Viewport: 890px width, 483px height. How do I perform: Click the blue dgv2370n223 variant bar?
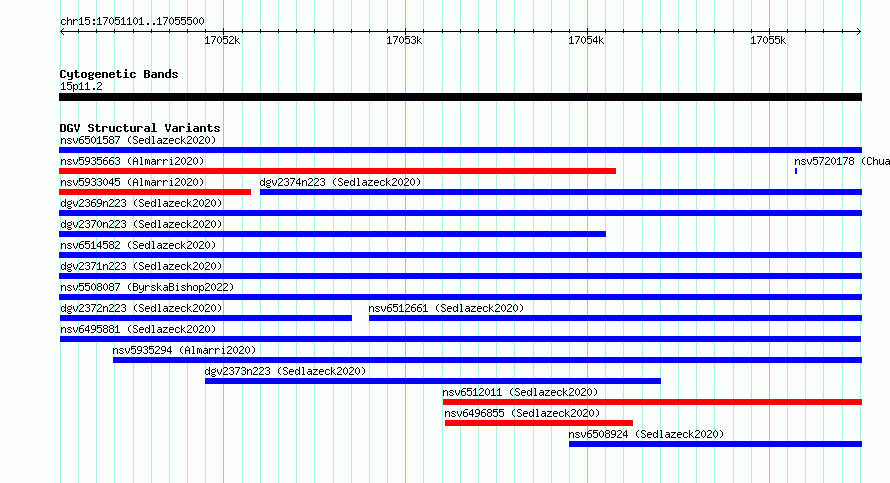332,234
